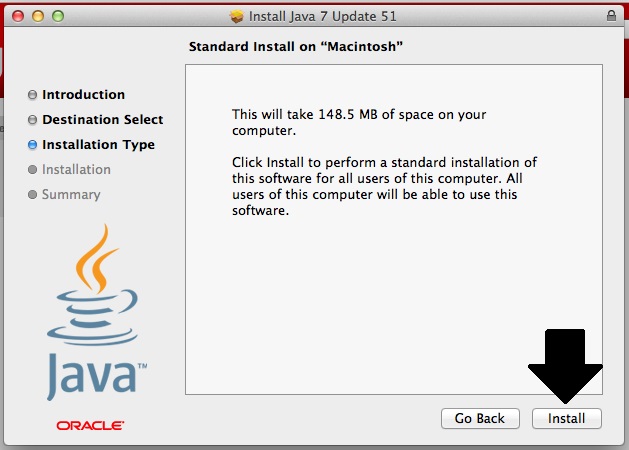Click the grey bullet beside Summary
The width and height of the screenshot is (629, 450).
[33, 195]
